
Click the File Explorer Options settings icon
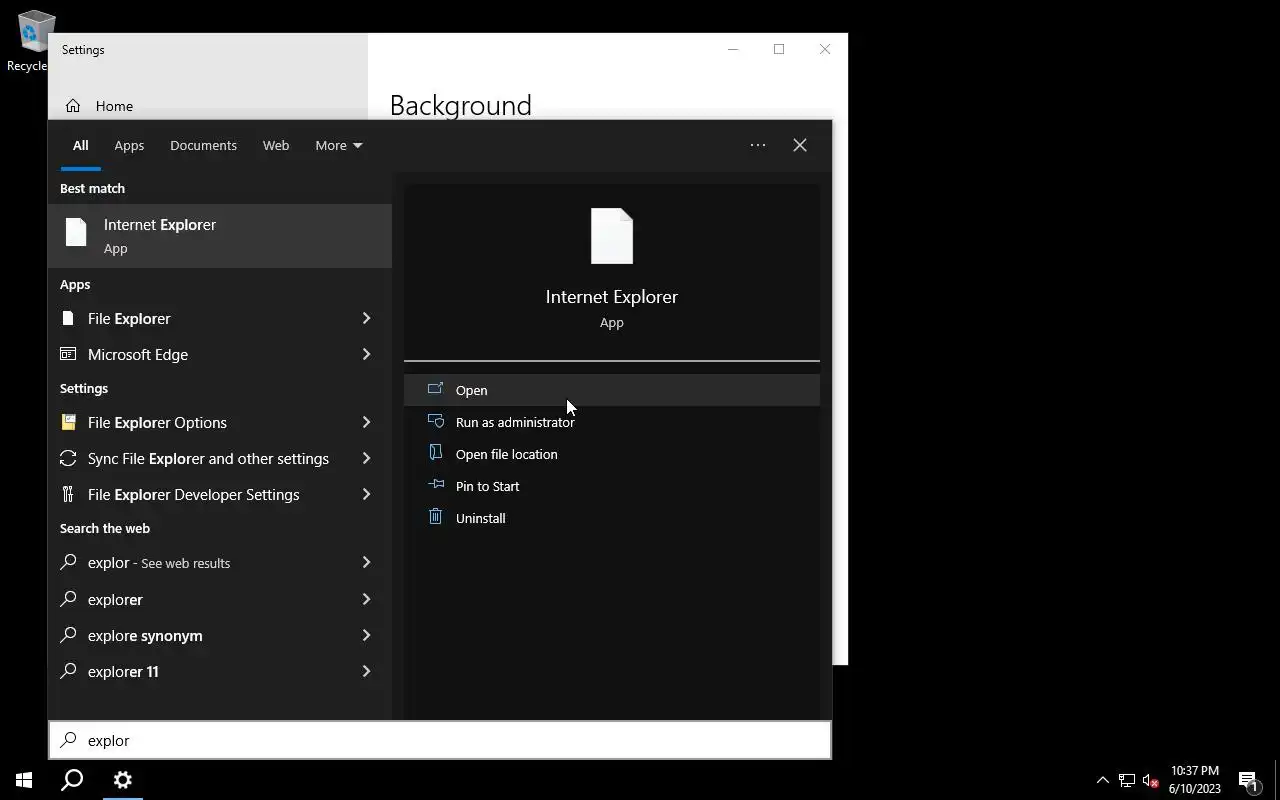coord(68,422)
